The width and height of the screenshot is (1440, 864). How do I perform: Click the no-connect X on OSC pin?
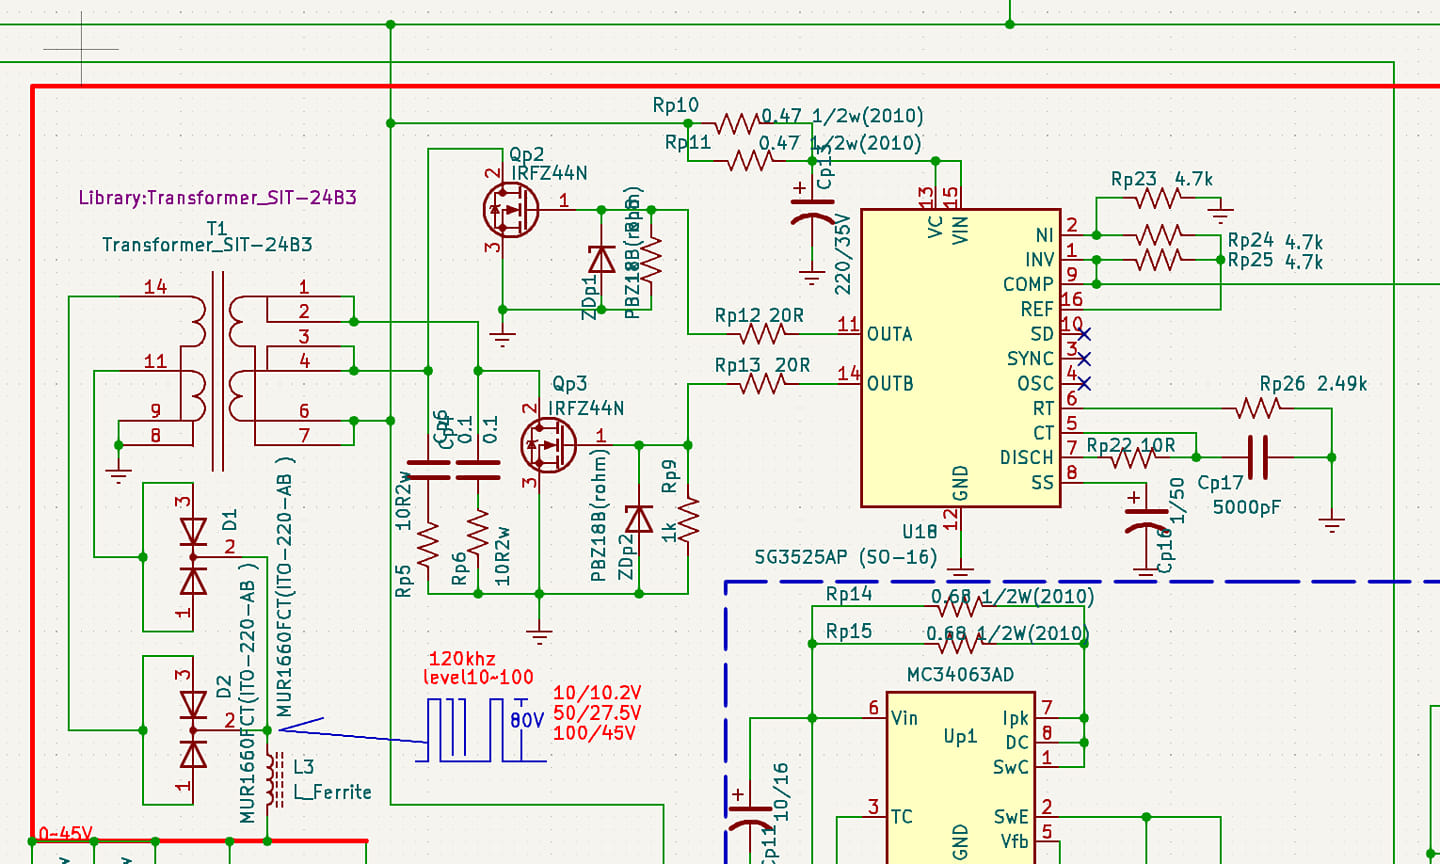pos(1084,383)
